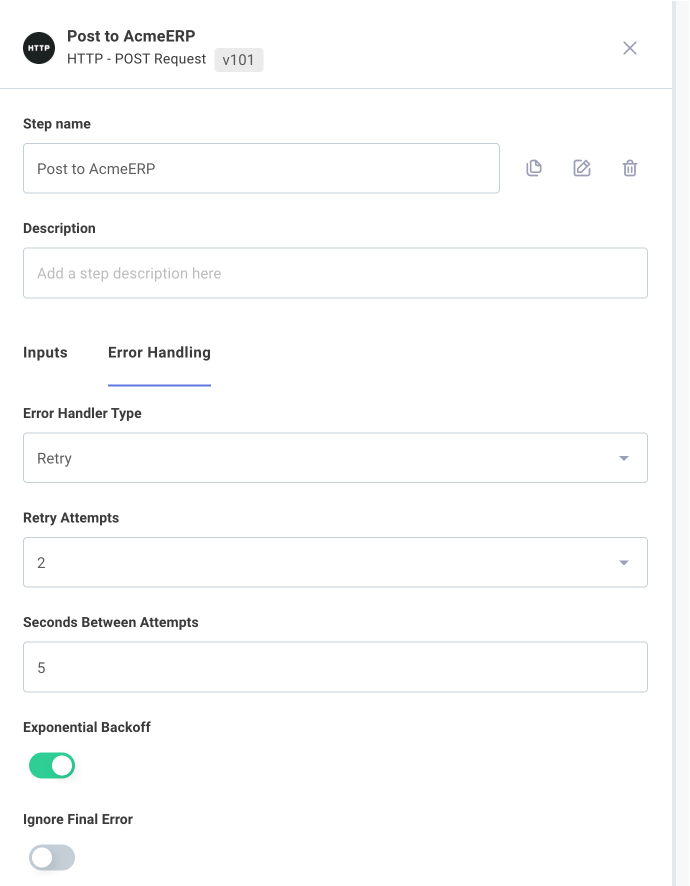The width and height of the screenshot is (690, 886).
Task: Click the HTTP - POST Request subtitle
Action: pyautogui.click(x=136, y=59)
